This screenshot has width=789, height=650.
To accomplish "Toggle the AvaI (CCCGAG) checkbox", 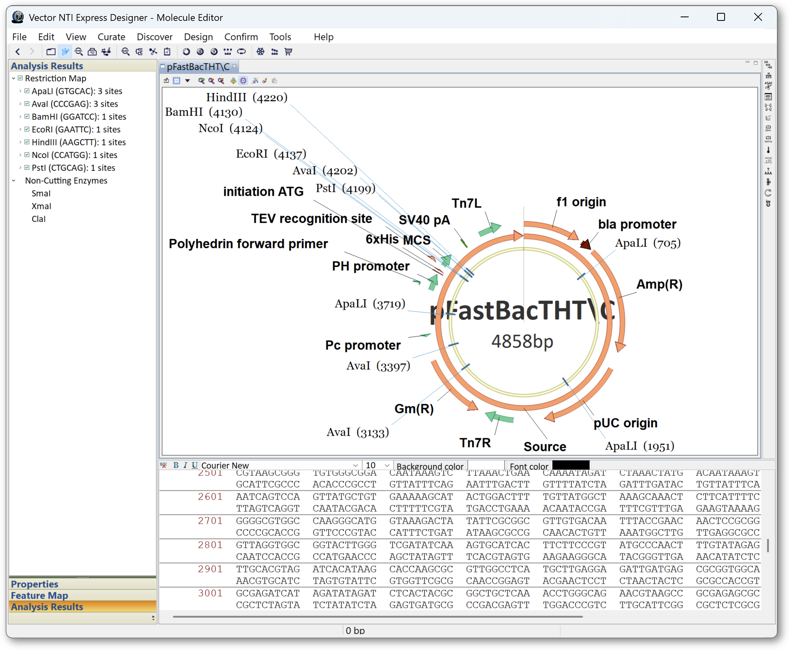I will (x=27, y=104).
